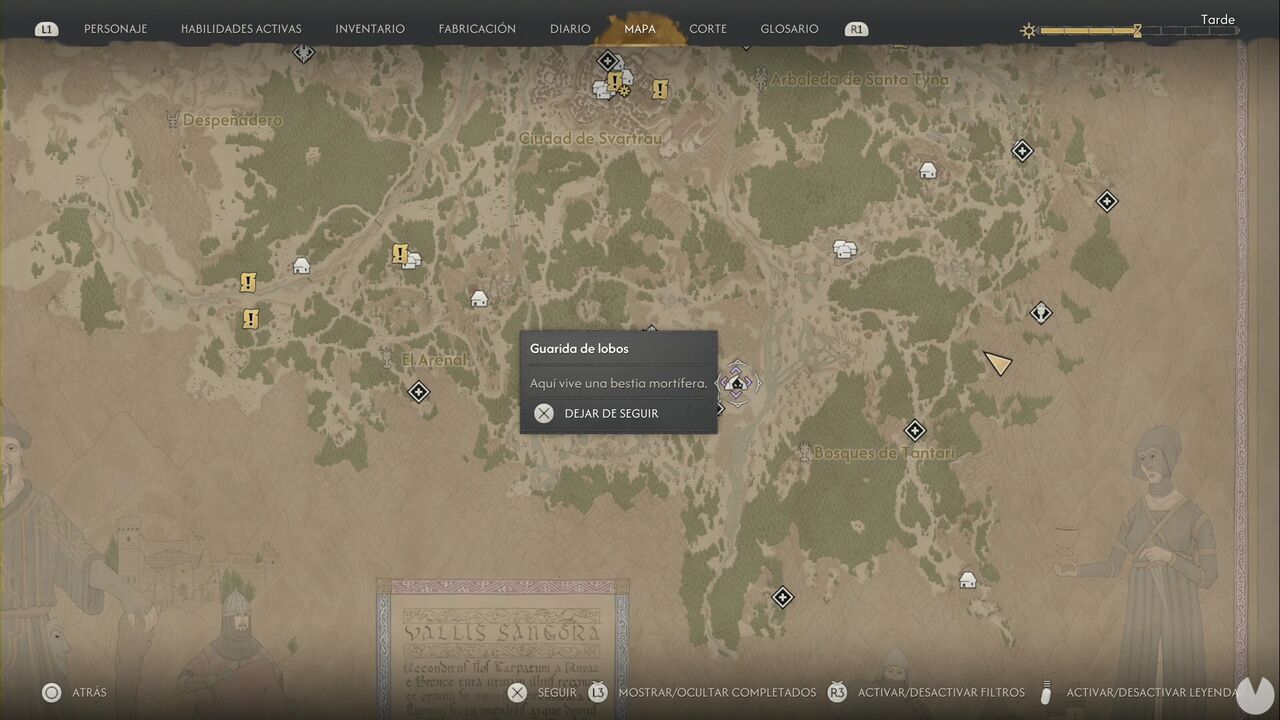Go to the INVENTARIO tab
Screen dimensions: 1280x720
click(370, 29)
